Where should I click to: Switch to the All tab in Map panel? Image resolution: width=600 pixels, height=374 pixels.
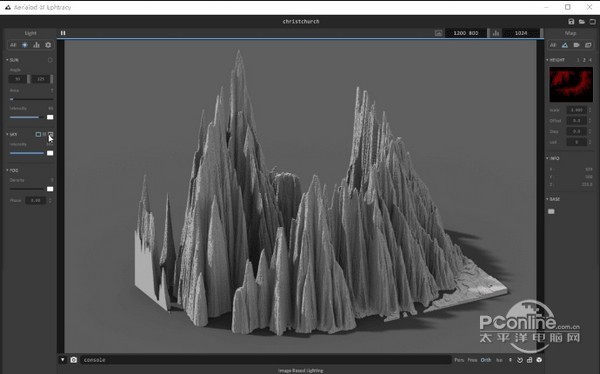(553, 45)
